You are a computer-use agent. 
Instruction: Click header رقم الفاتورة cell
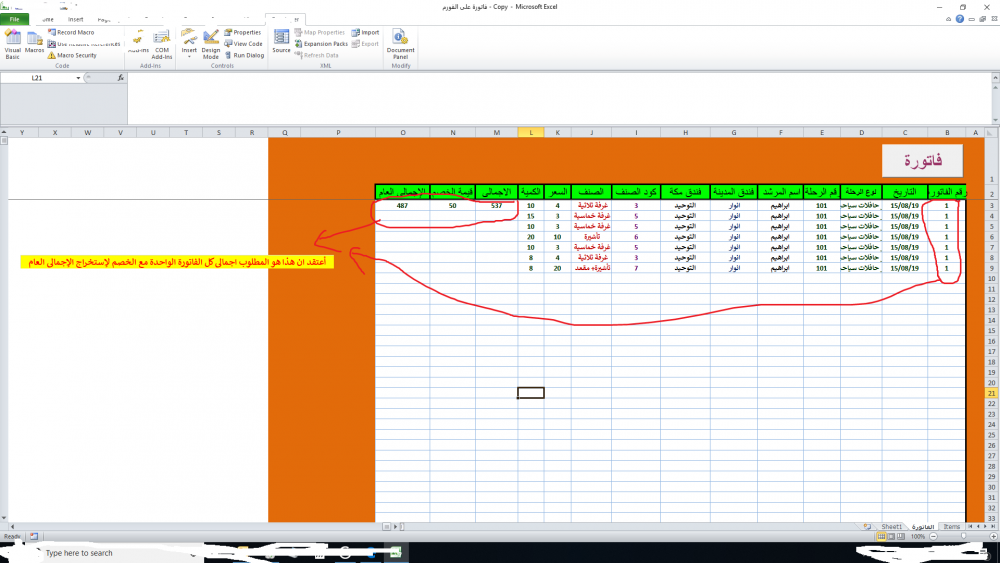(946, 192)
